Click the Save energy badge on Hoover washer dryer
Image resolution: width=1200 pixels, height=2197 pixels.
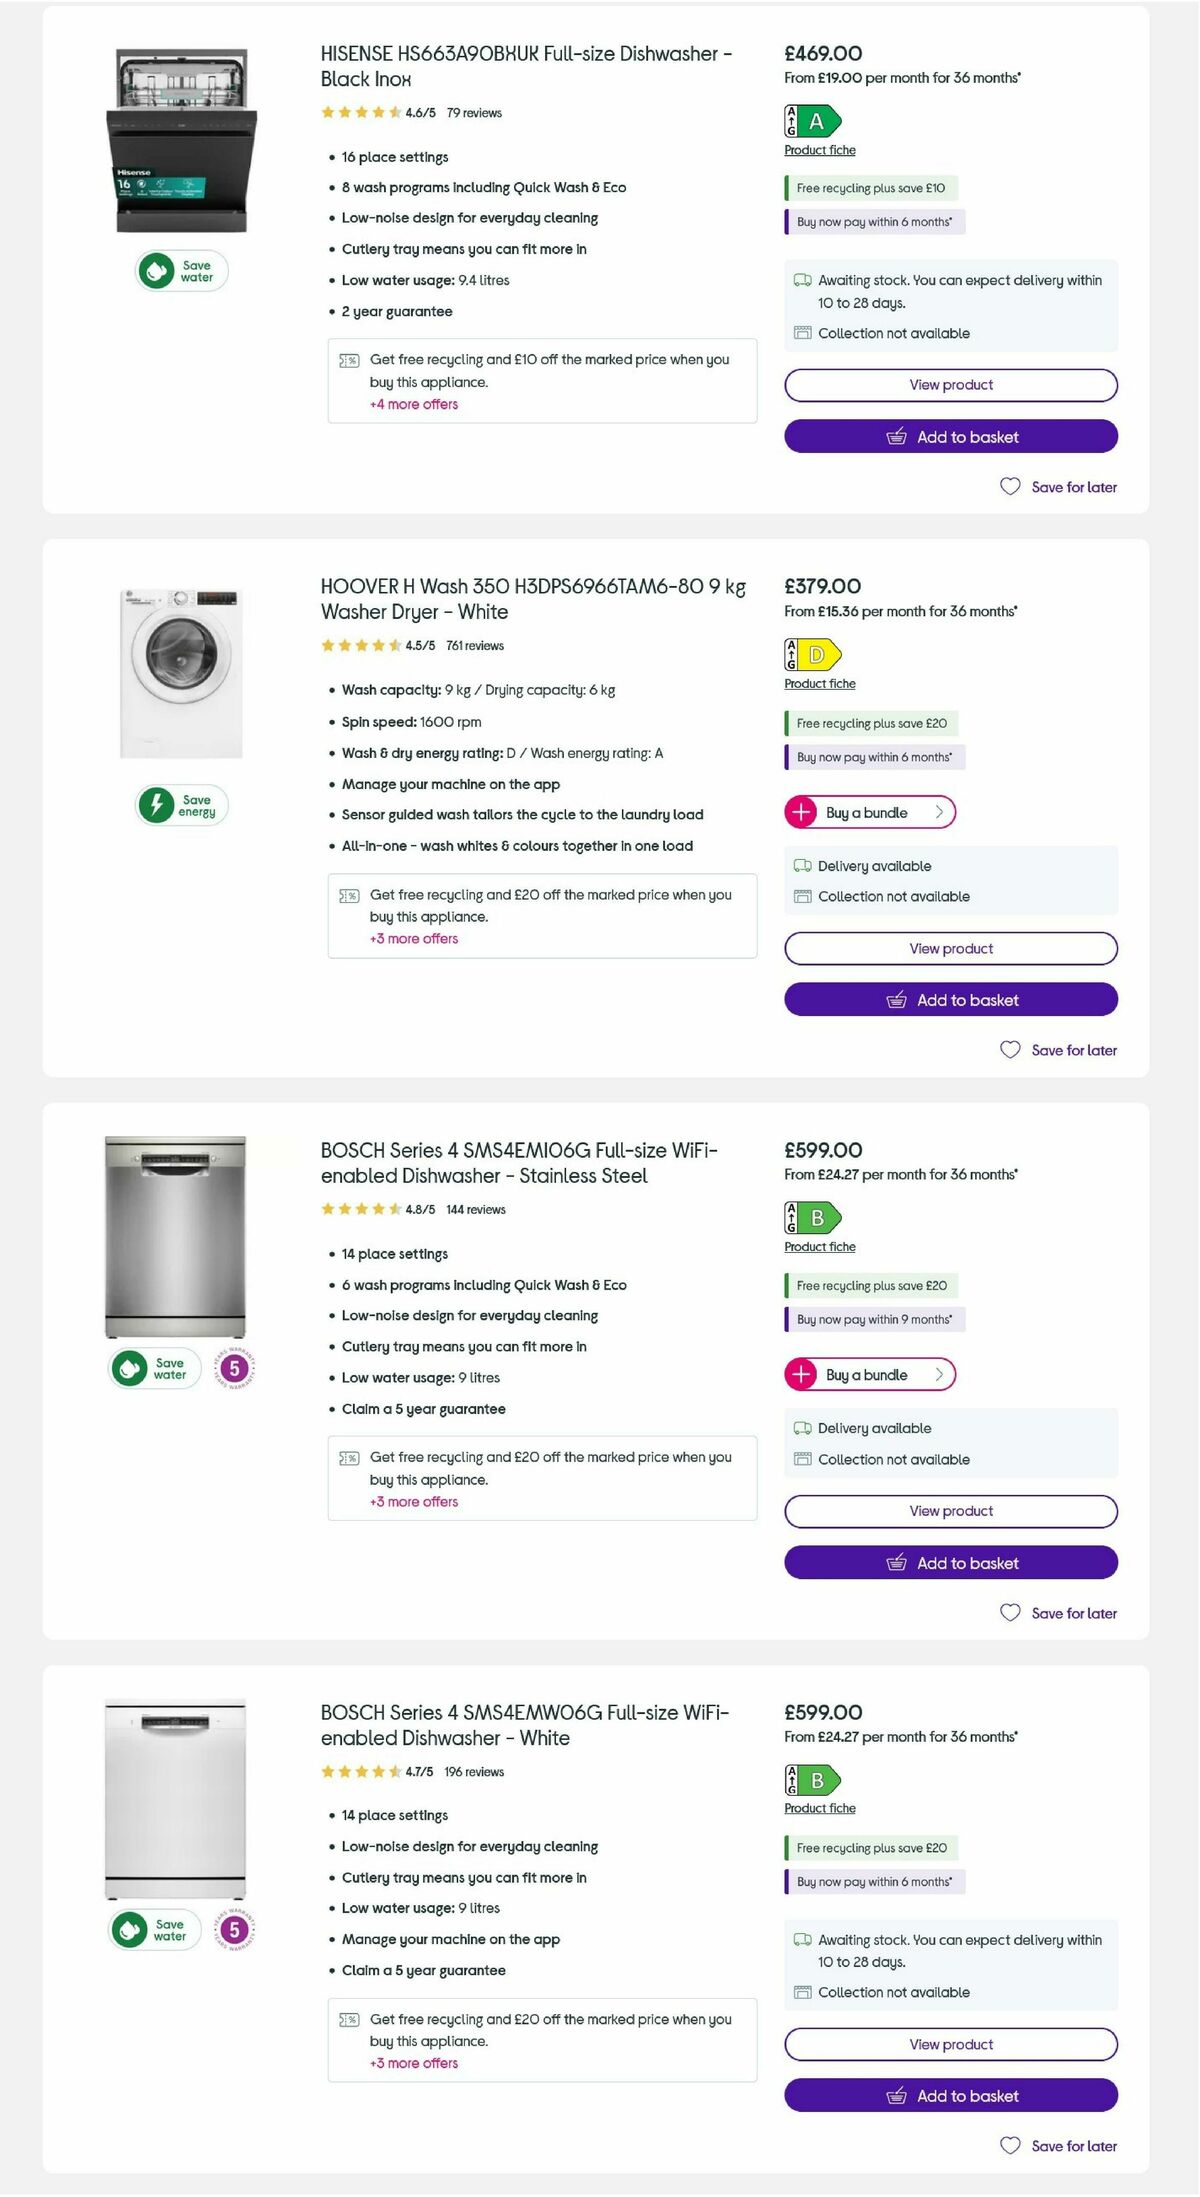[180, 805]
